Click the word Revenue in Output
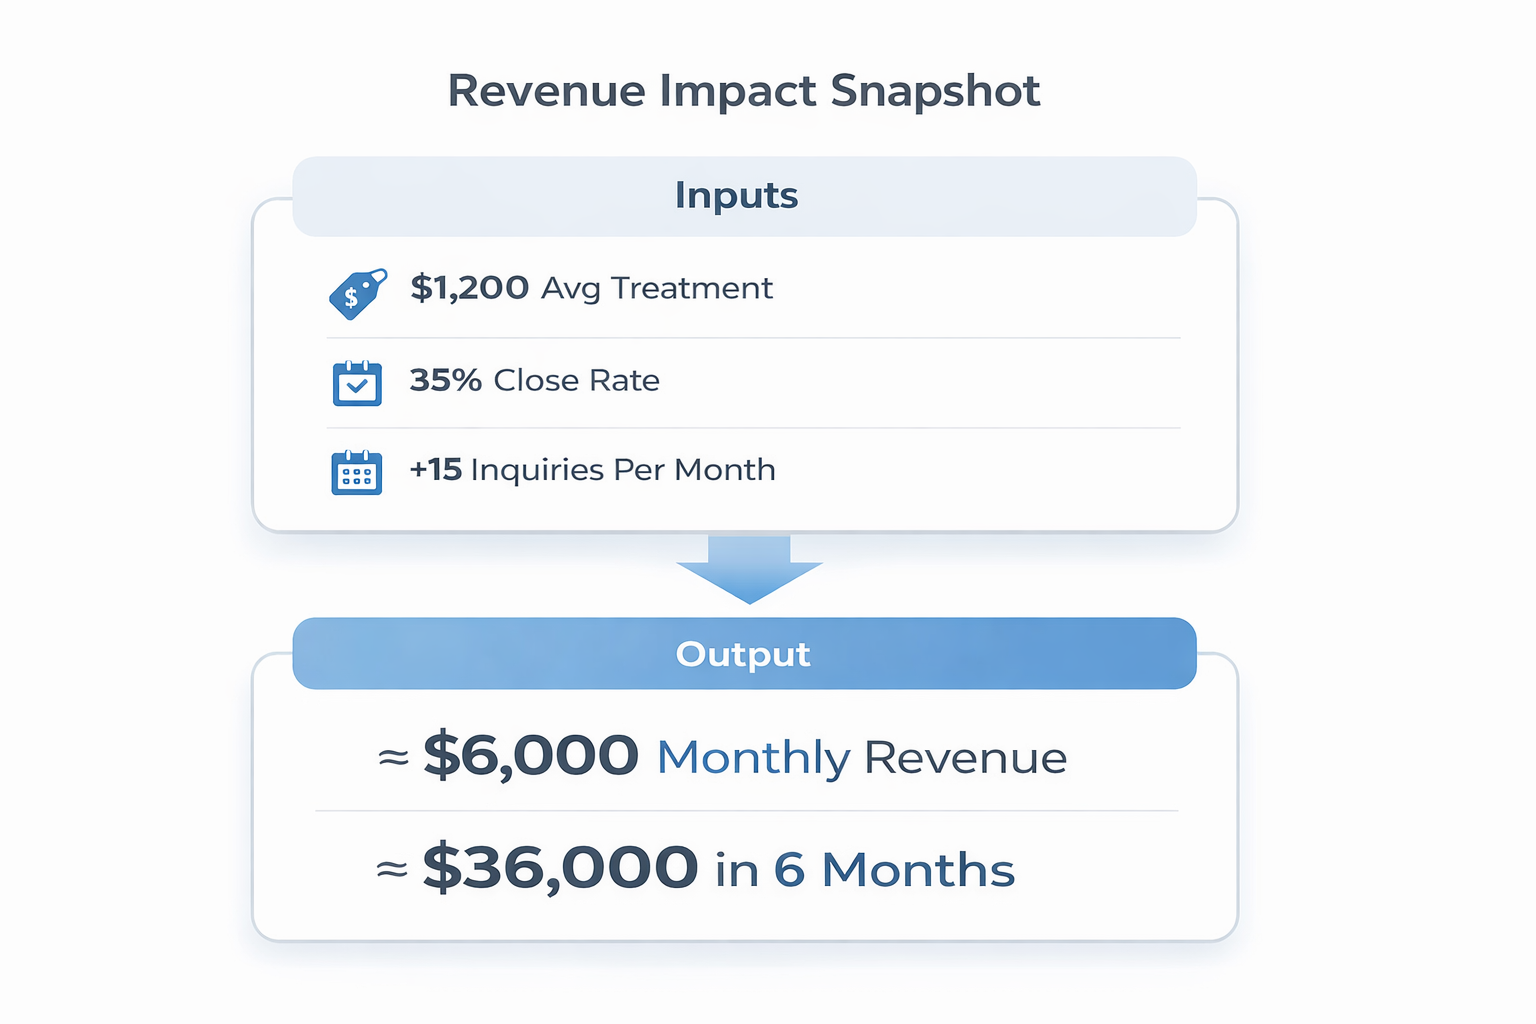This screenshot has height=1024, width=1536. click(x=965, y=757)
